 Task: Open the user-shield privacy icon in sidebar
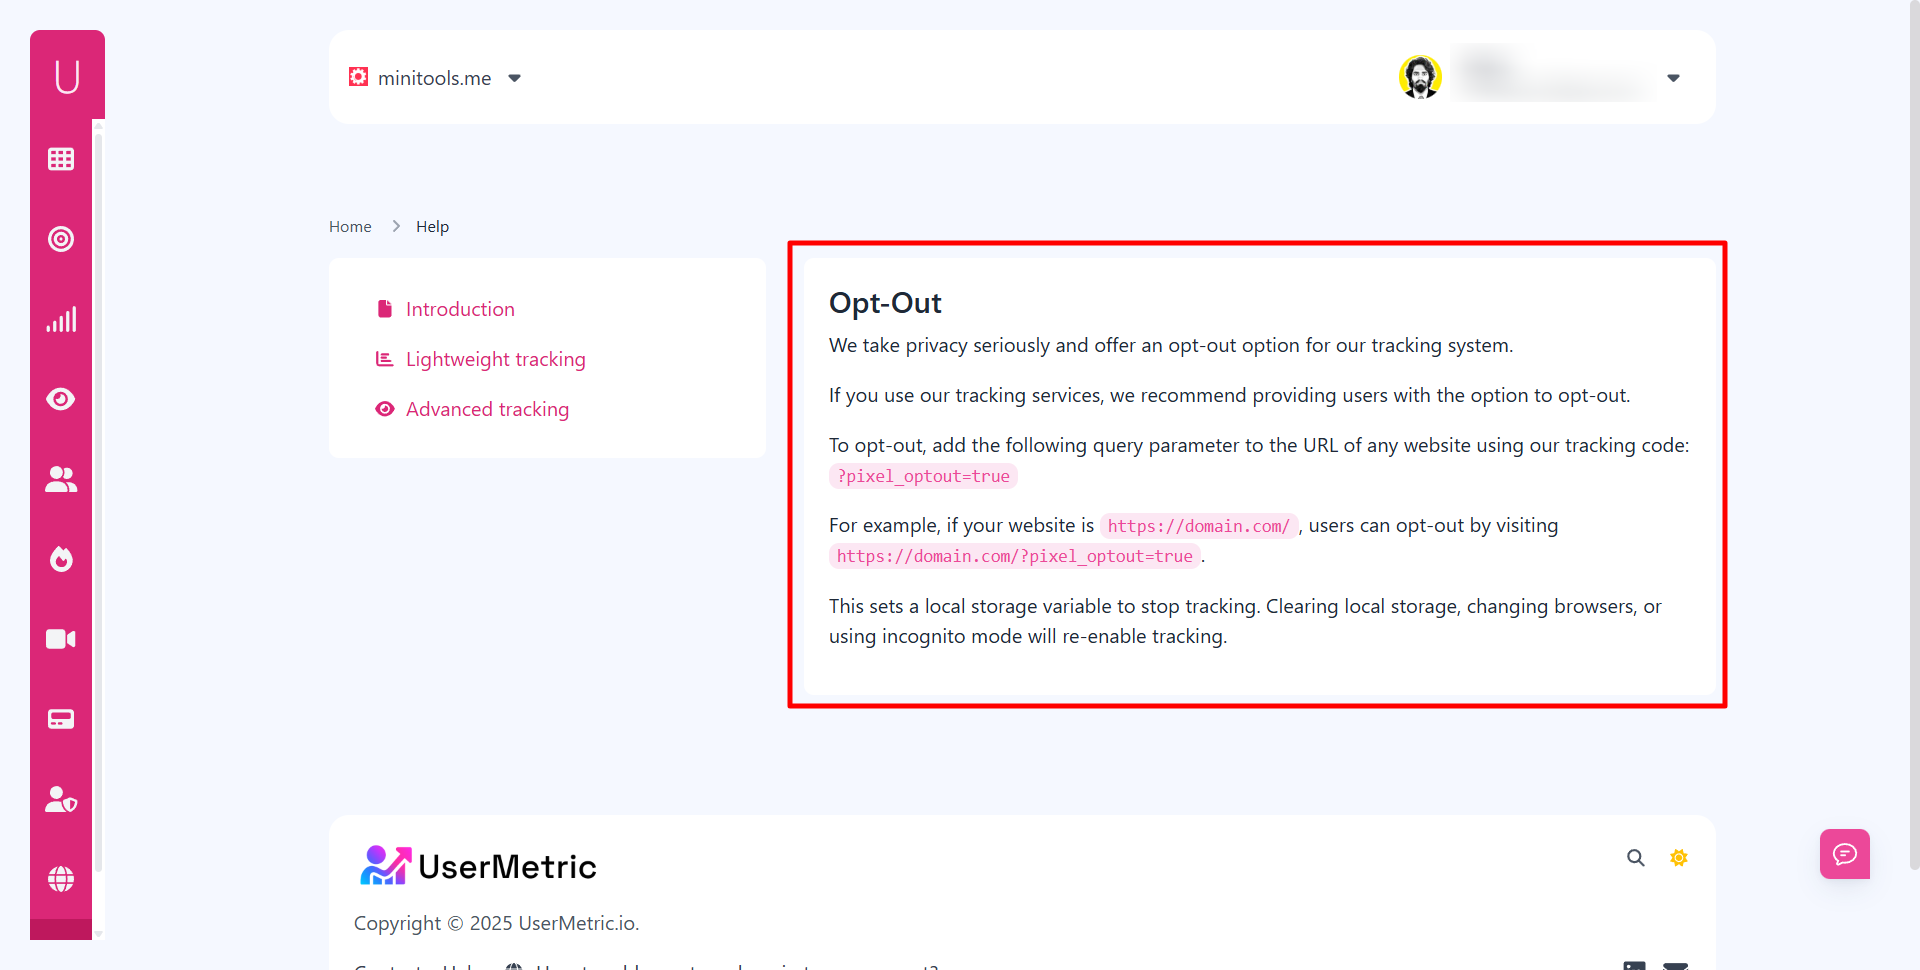[x=61, y=798]
